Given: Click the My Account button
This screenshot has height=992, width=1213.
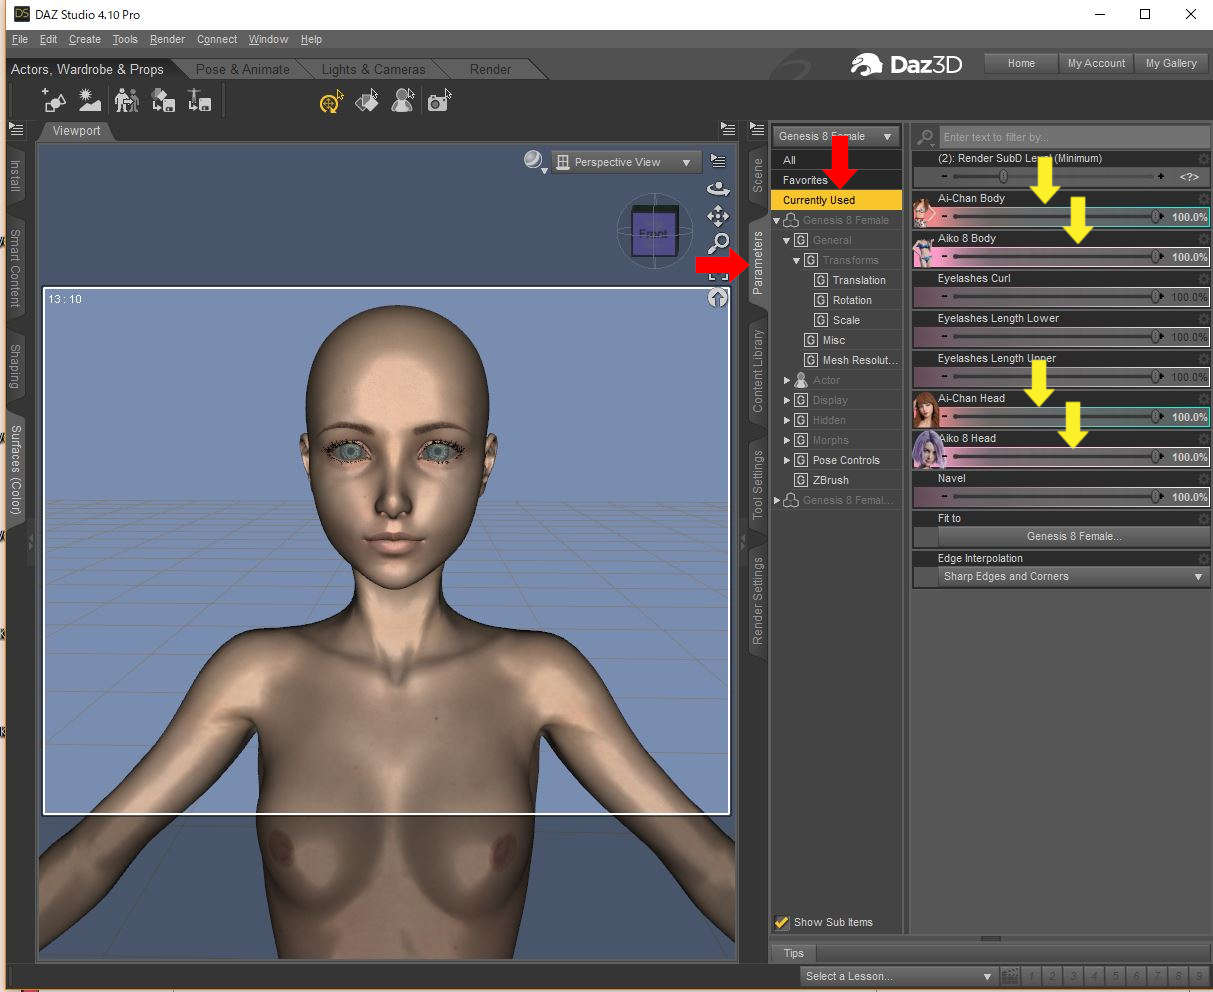Looking at the screenshot, I should pyautogui.click(x=1096, y=63).
